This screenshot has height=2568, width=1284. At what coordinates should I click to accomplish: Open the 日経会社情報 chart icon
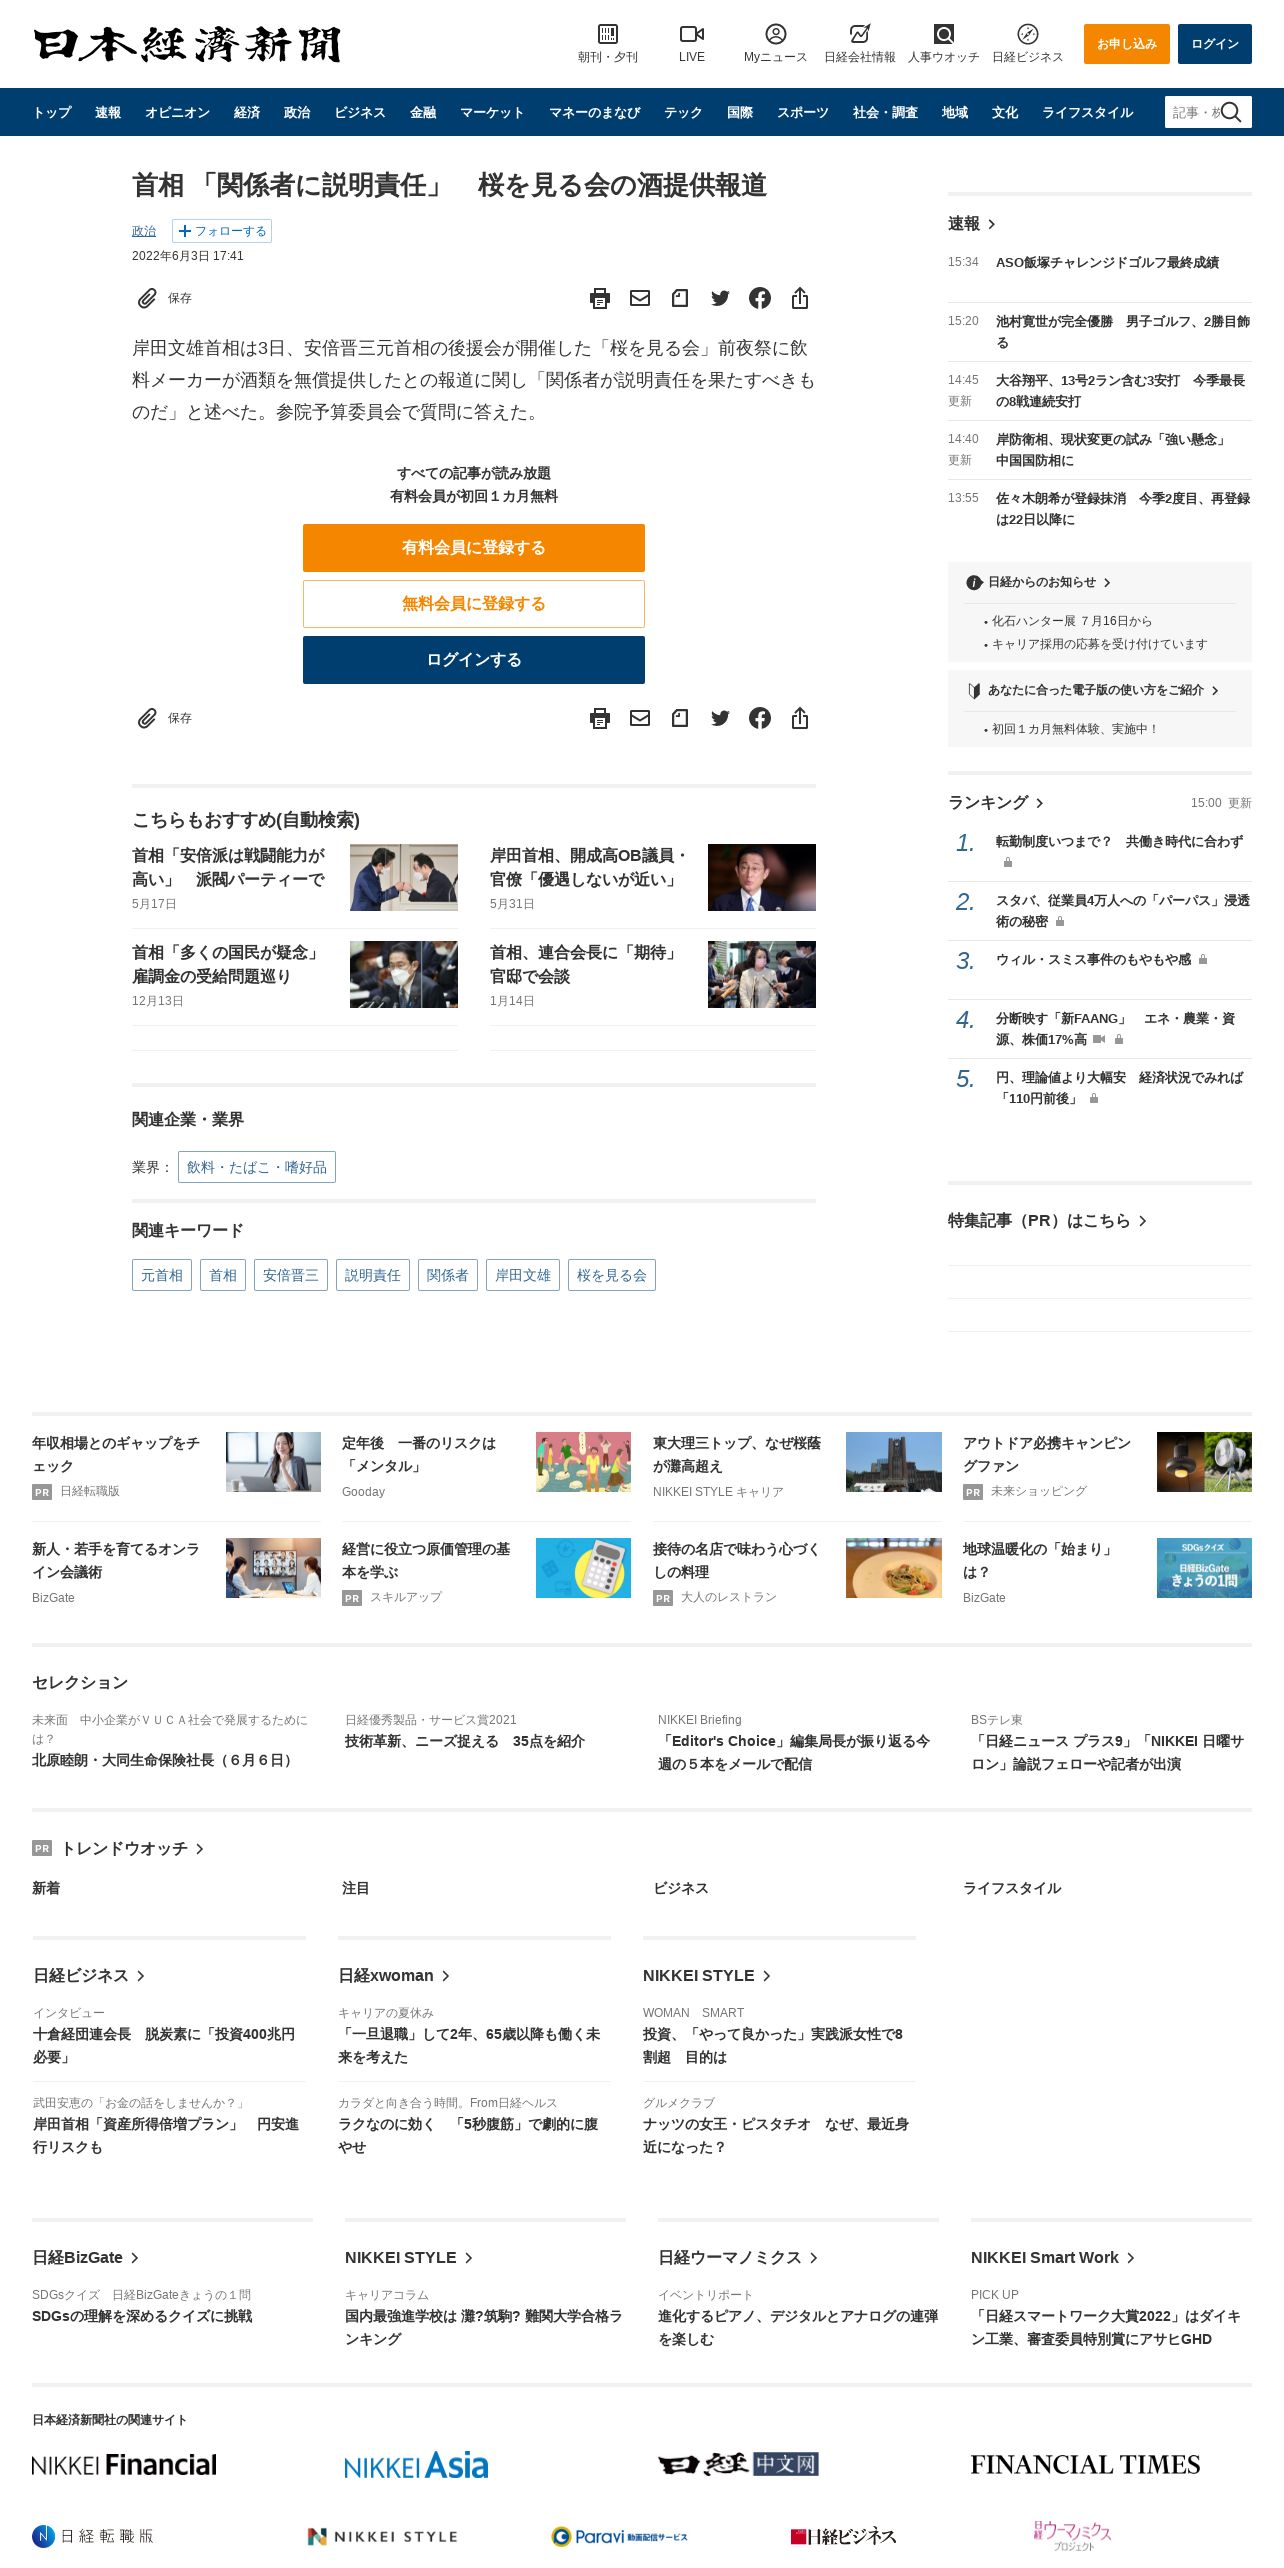(859, 34)
